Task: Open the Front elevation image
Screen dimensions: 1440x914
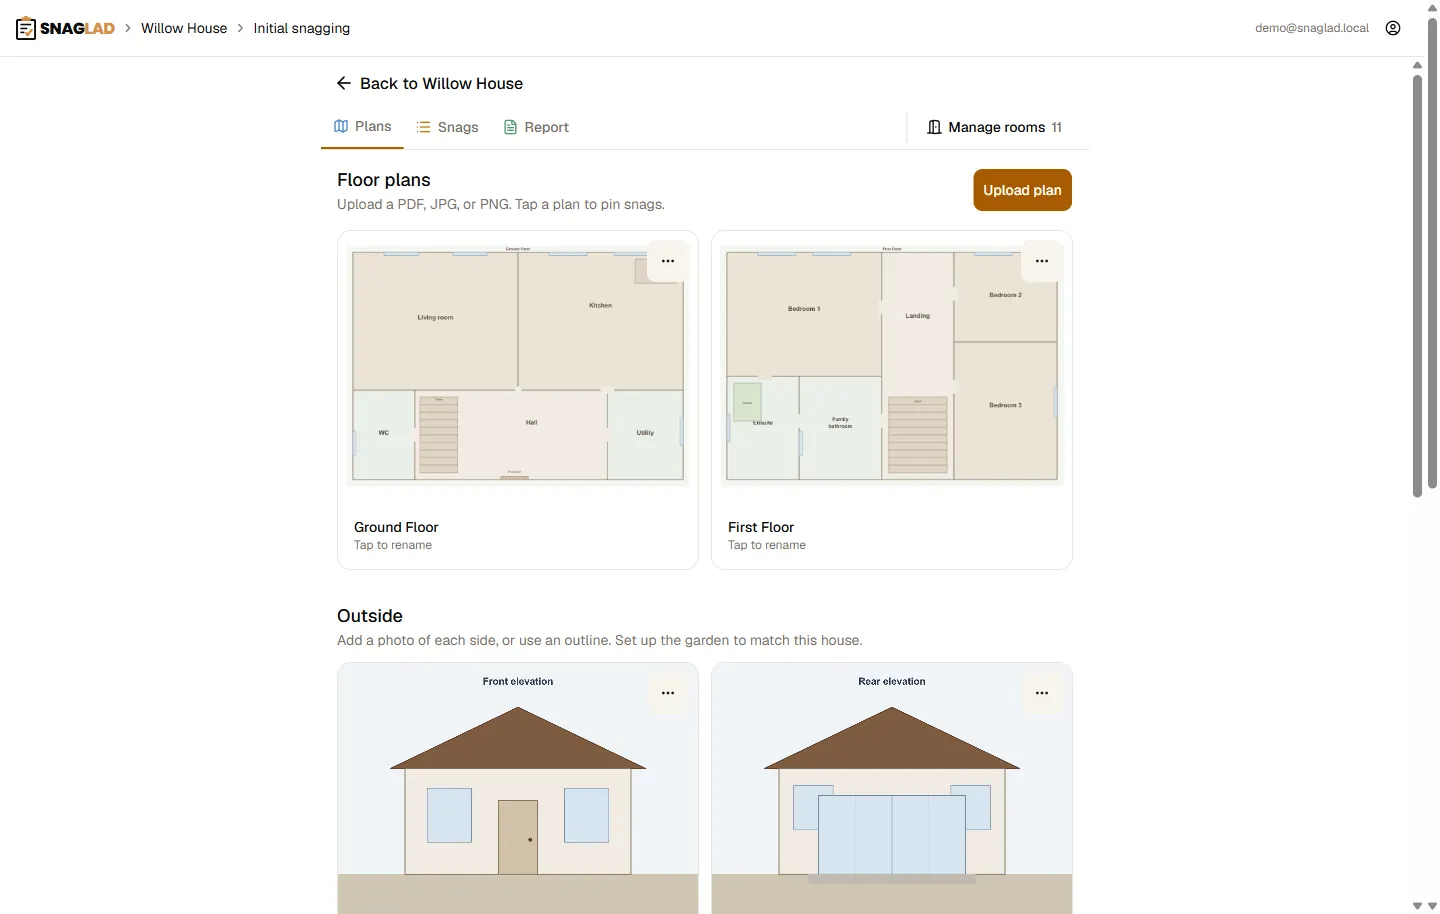Action: click(518, 788)
